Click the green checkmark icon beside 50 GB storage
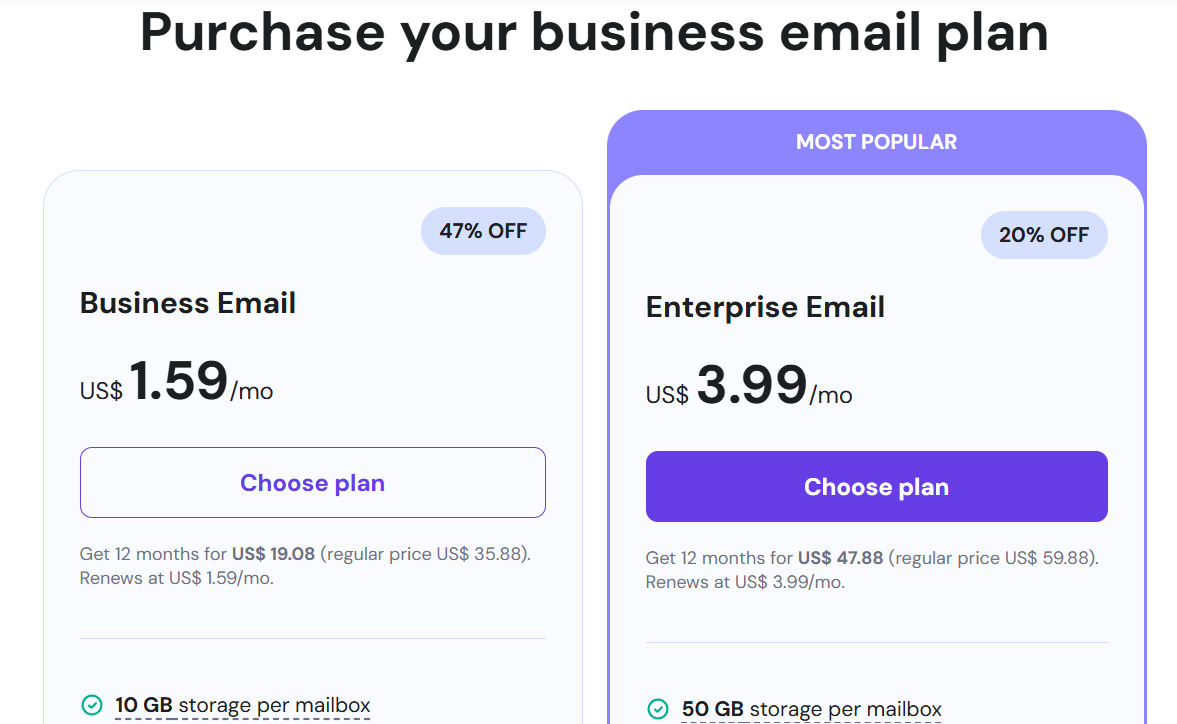 [657, 709]
